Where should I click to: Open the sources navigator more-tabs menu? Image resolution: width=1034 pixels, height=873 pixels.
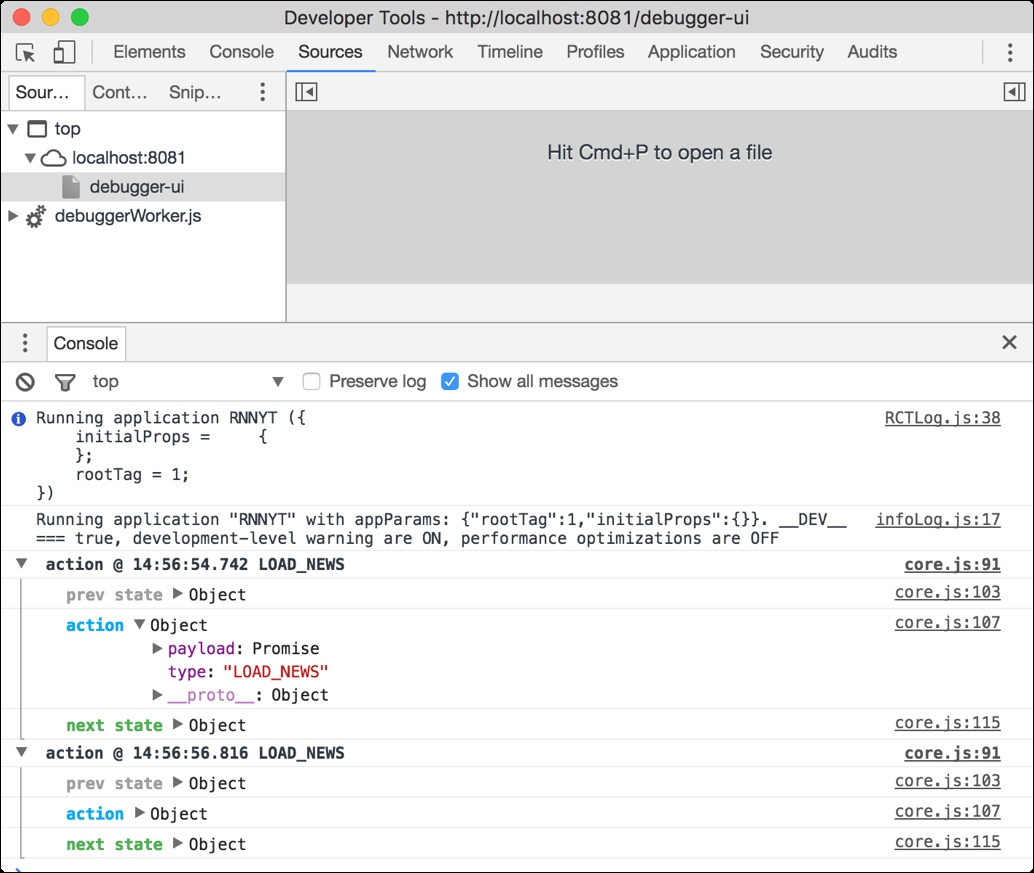point(262,92)
